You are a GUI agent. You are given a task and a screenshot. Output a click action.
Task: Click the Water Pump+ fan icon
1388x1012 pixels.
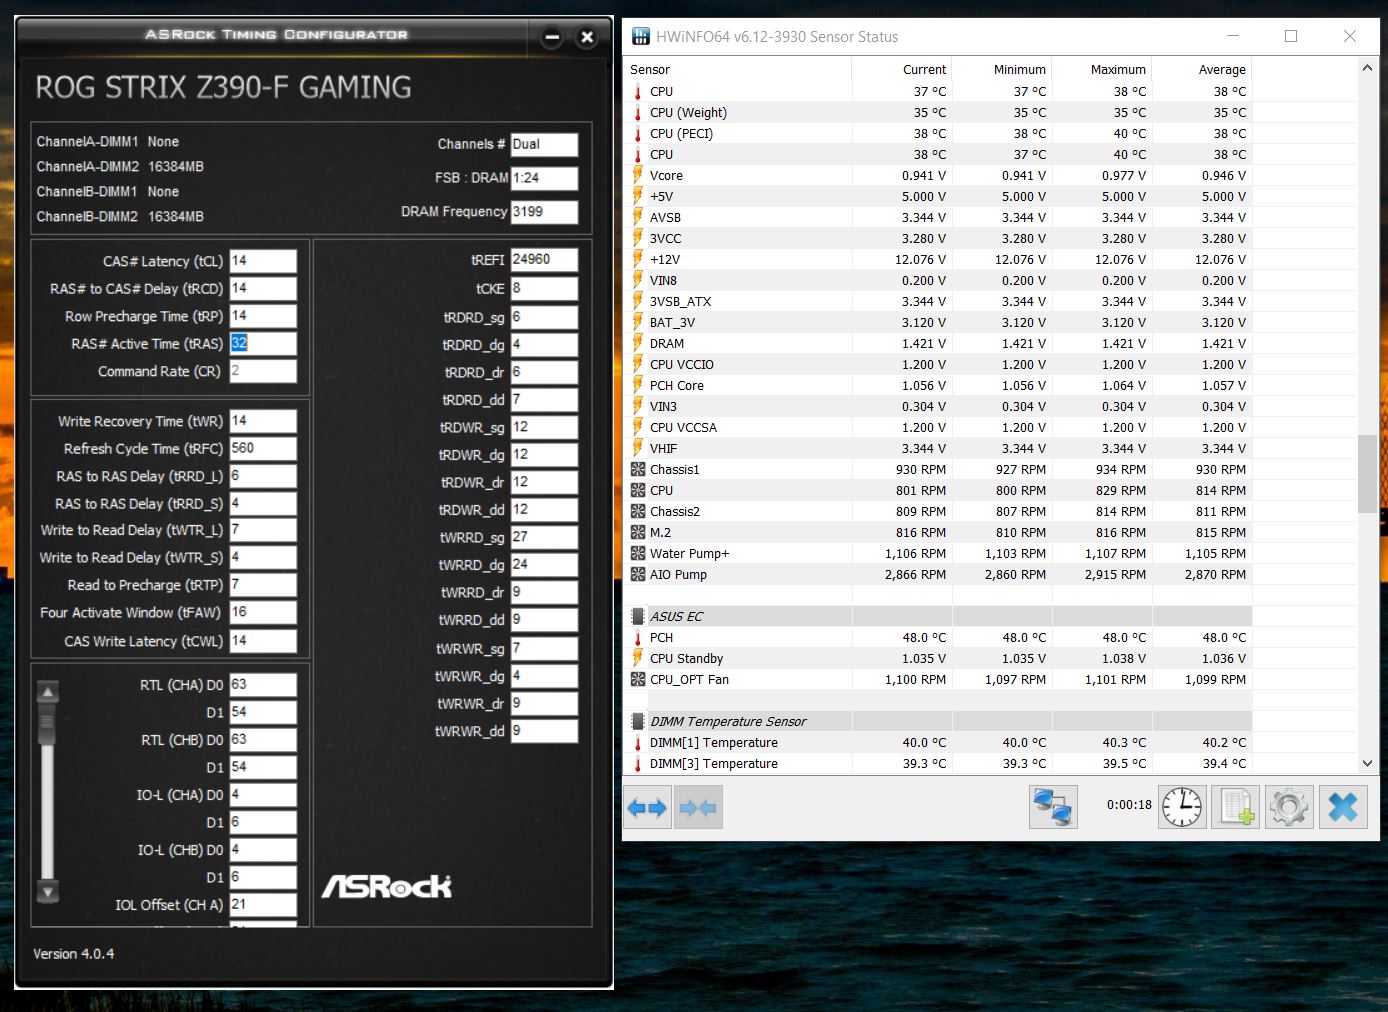point(638,553)
